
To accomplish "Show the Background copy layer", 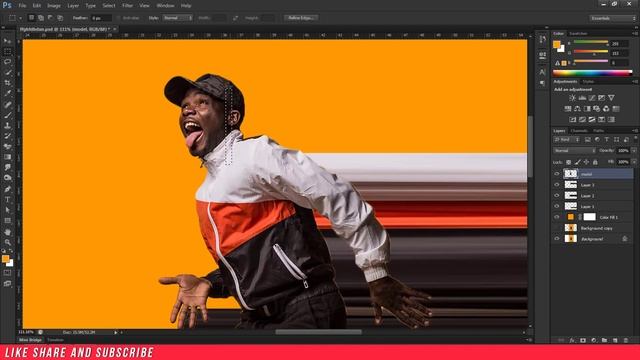I will 557,228.
